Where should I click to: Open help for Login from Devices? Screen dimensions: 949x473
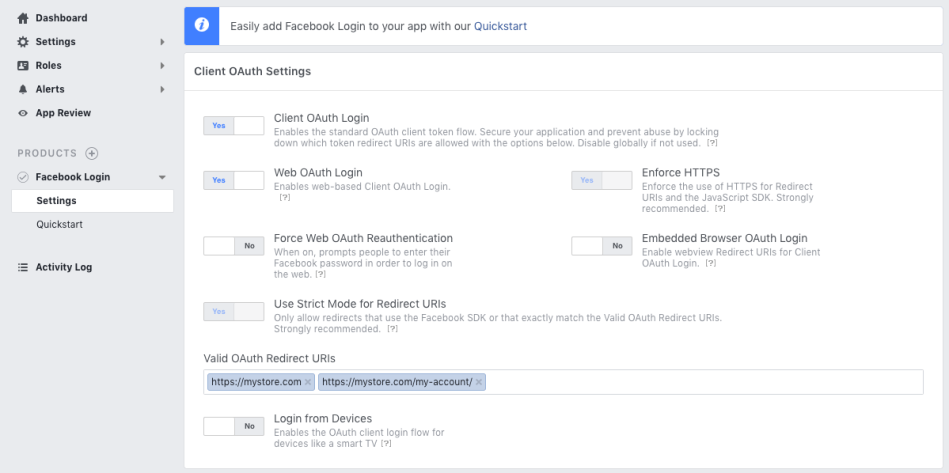(x=386, y=444)
